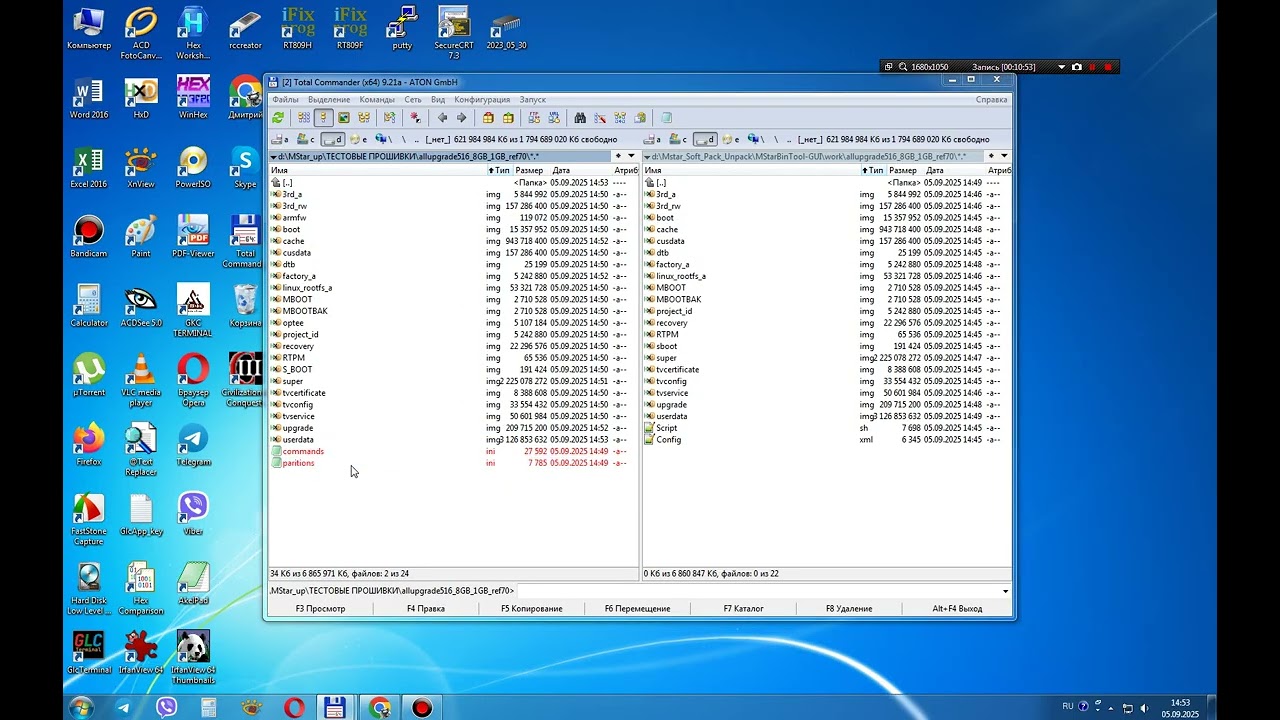
Task: Click invert selection red star icon
Action: (415, 118)
